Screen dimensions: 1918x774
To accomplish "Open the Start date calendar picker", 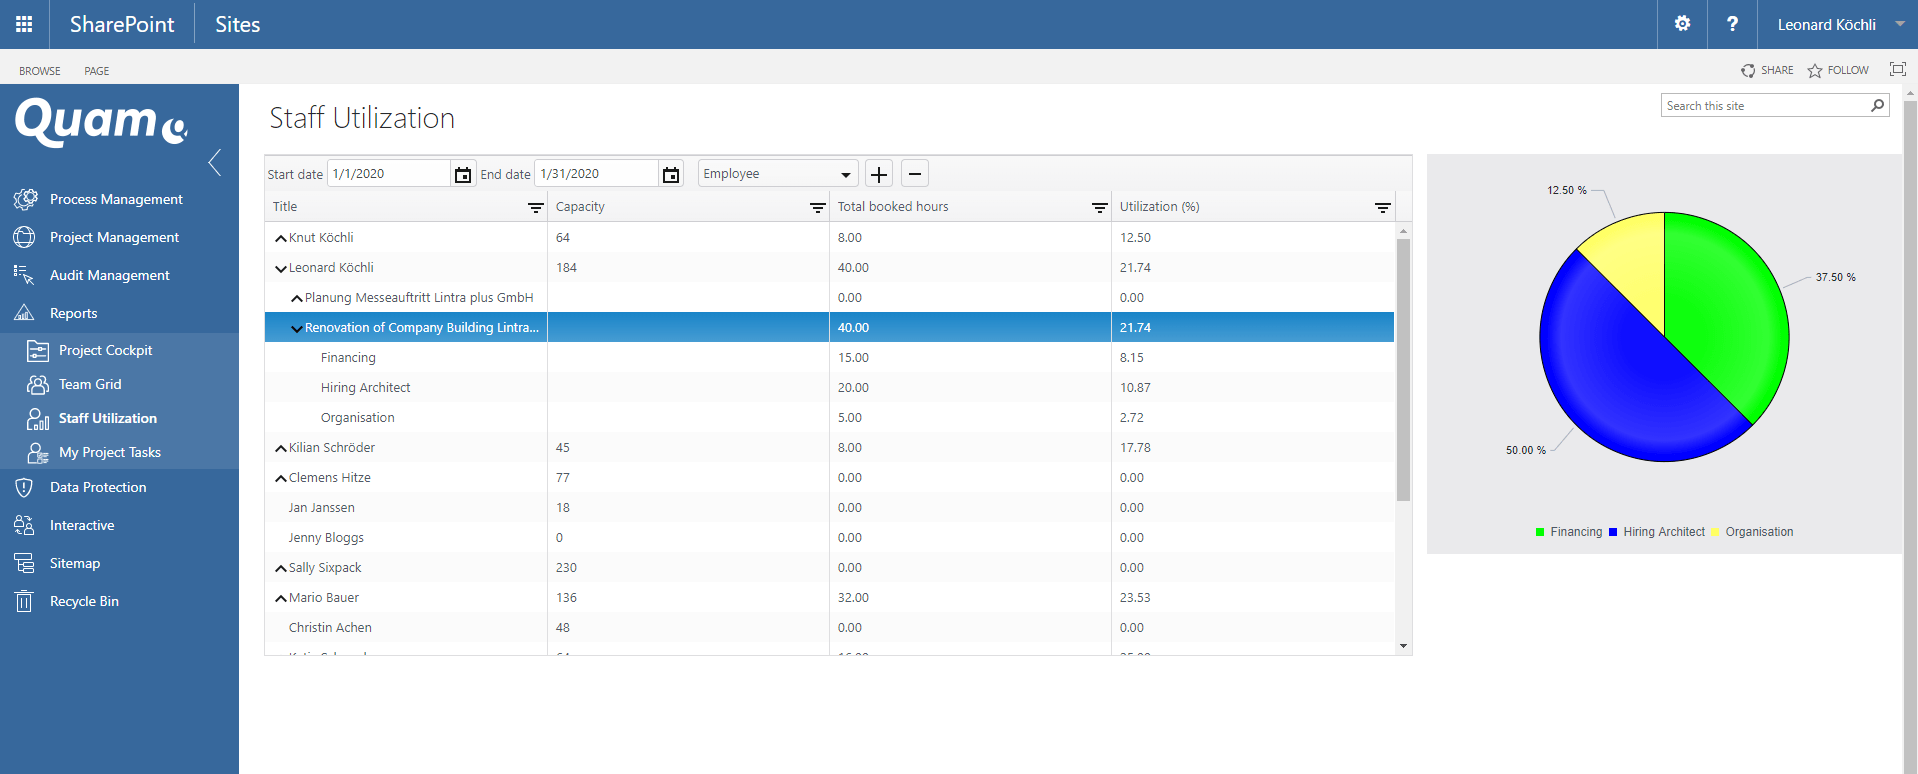I will [x=463, y=175].
